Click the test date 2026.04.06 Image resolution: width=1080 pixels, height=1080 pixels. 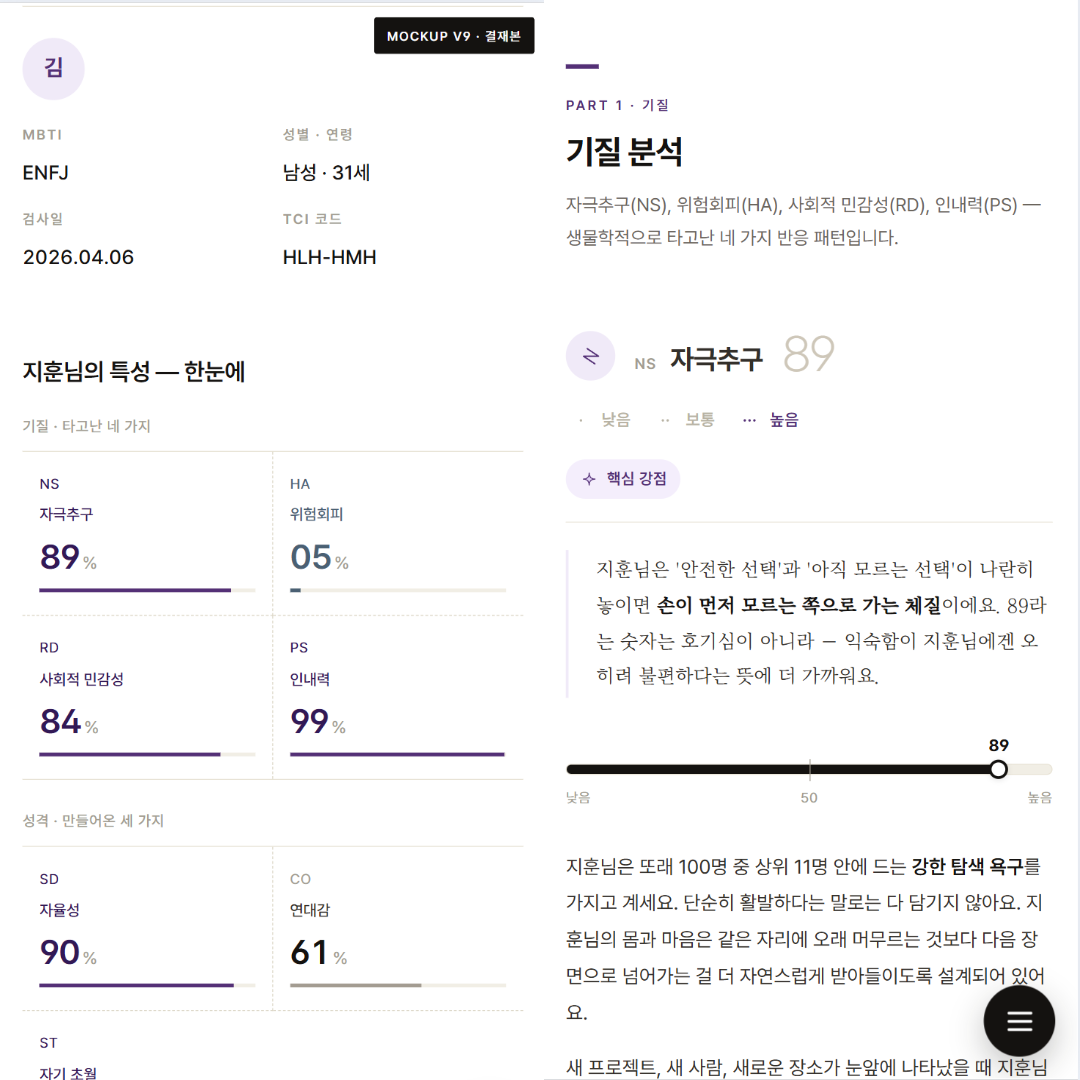tap(78, 258)
